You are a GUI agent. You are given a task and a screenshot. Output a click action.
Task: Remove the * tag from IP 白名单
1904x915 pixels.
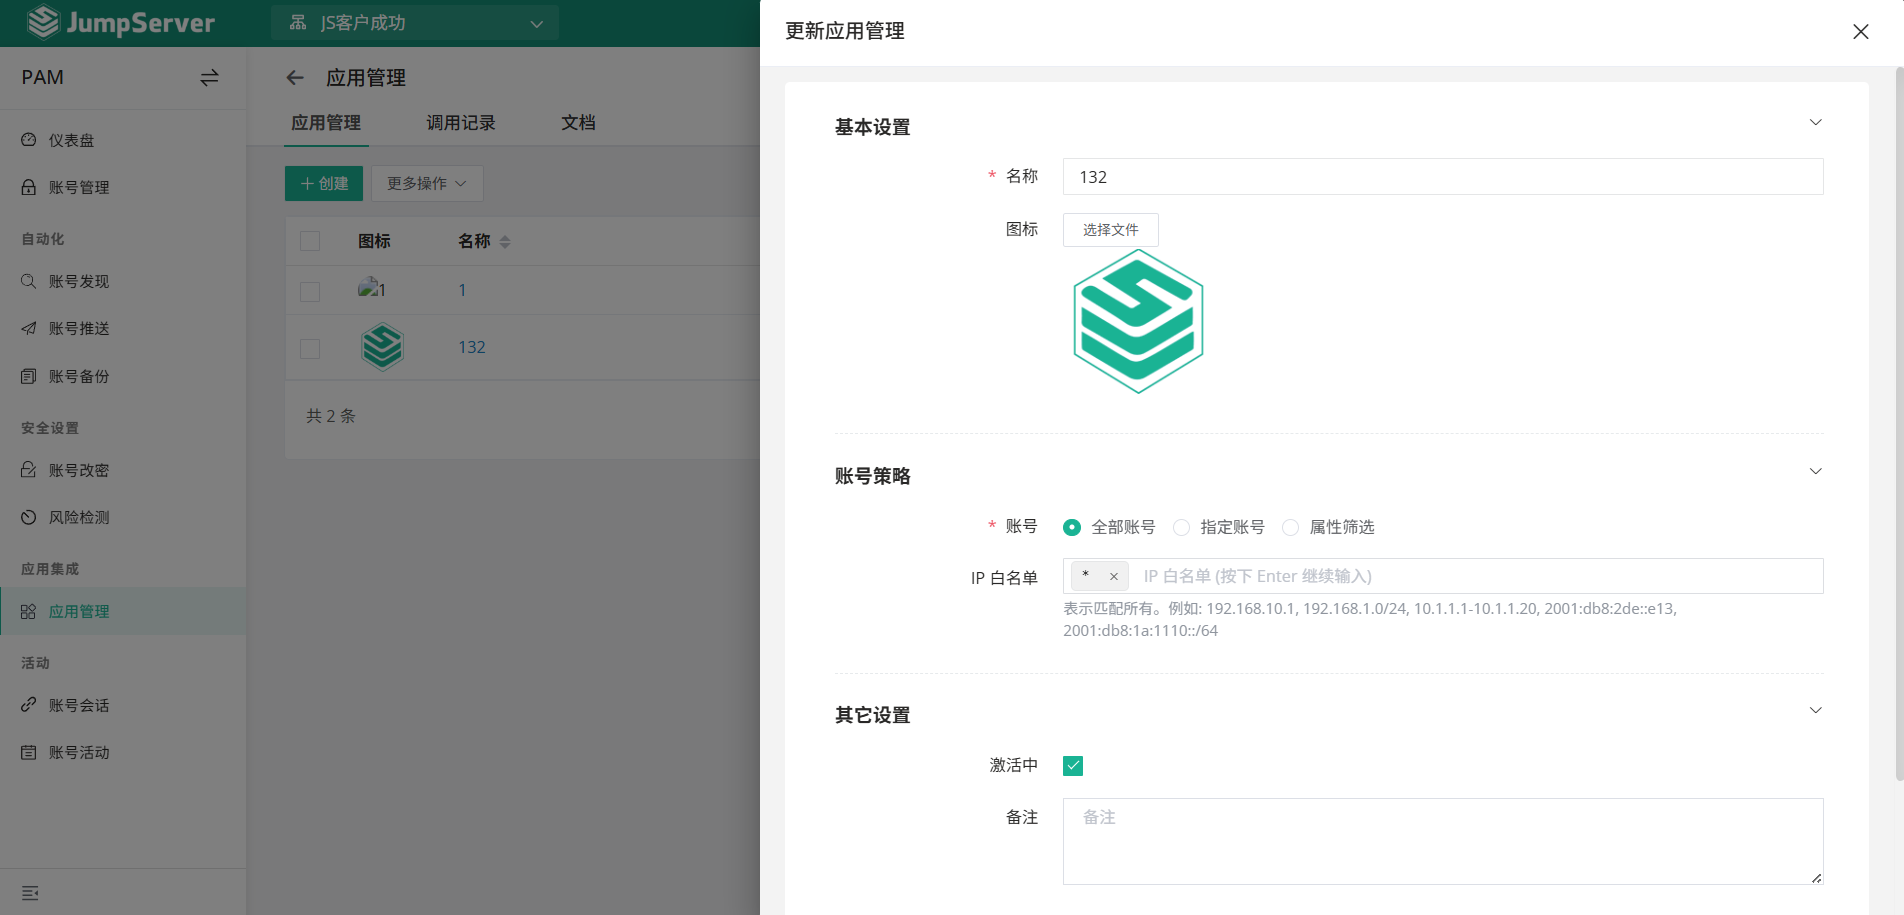1113,576
